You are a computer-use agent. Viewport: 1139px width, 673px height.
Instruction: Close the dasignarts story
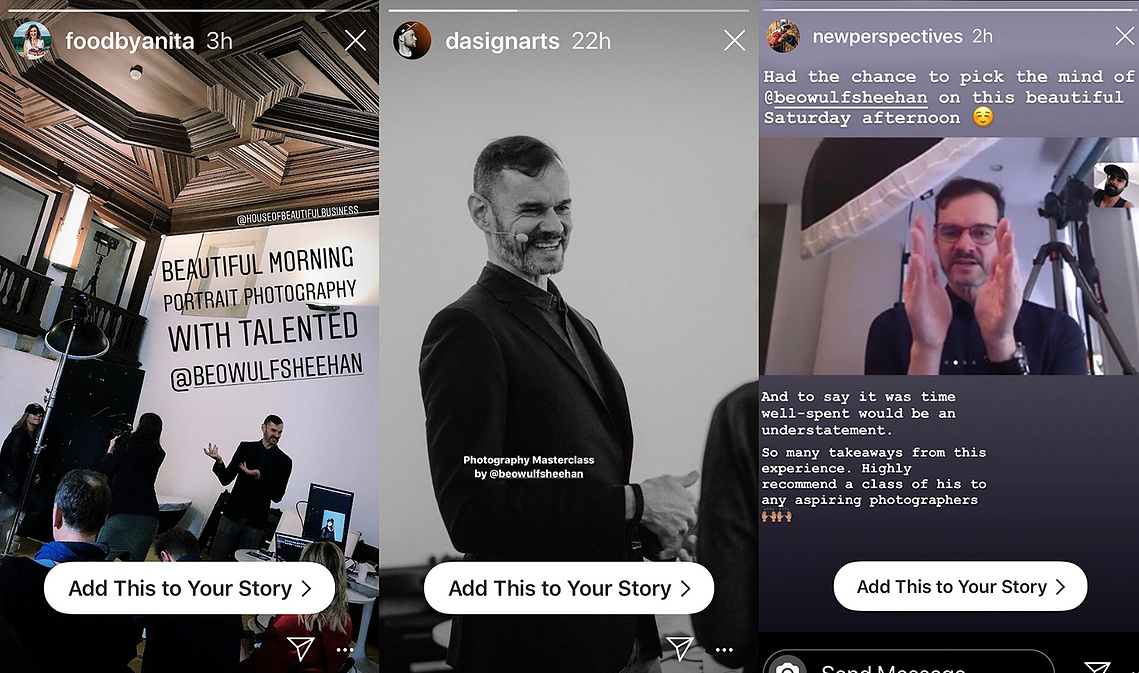coord(734,40)
